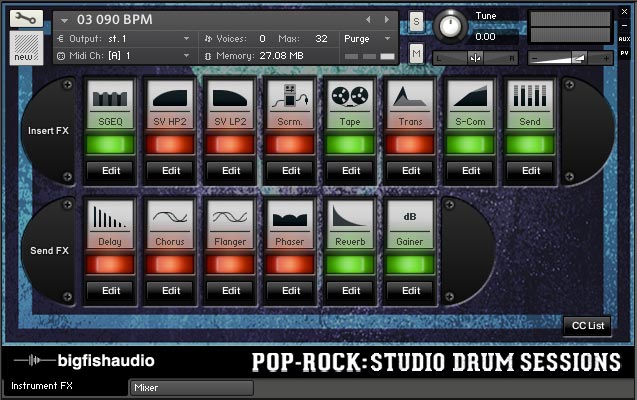This screenshot has height=400, width=637.
Task: Enable the SV LP2 red power light
Action: (230, 145)
